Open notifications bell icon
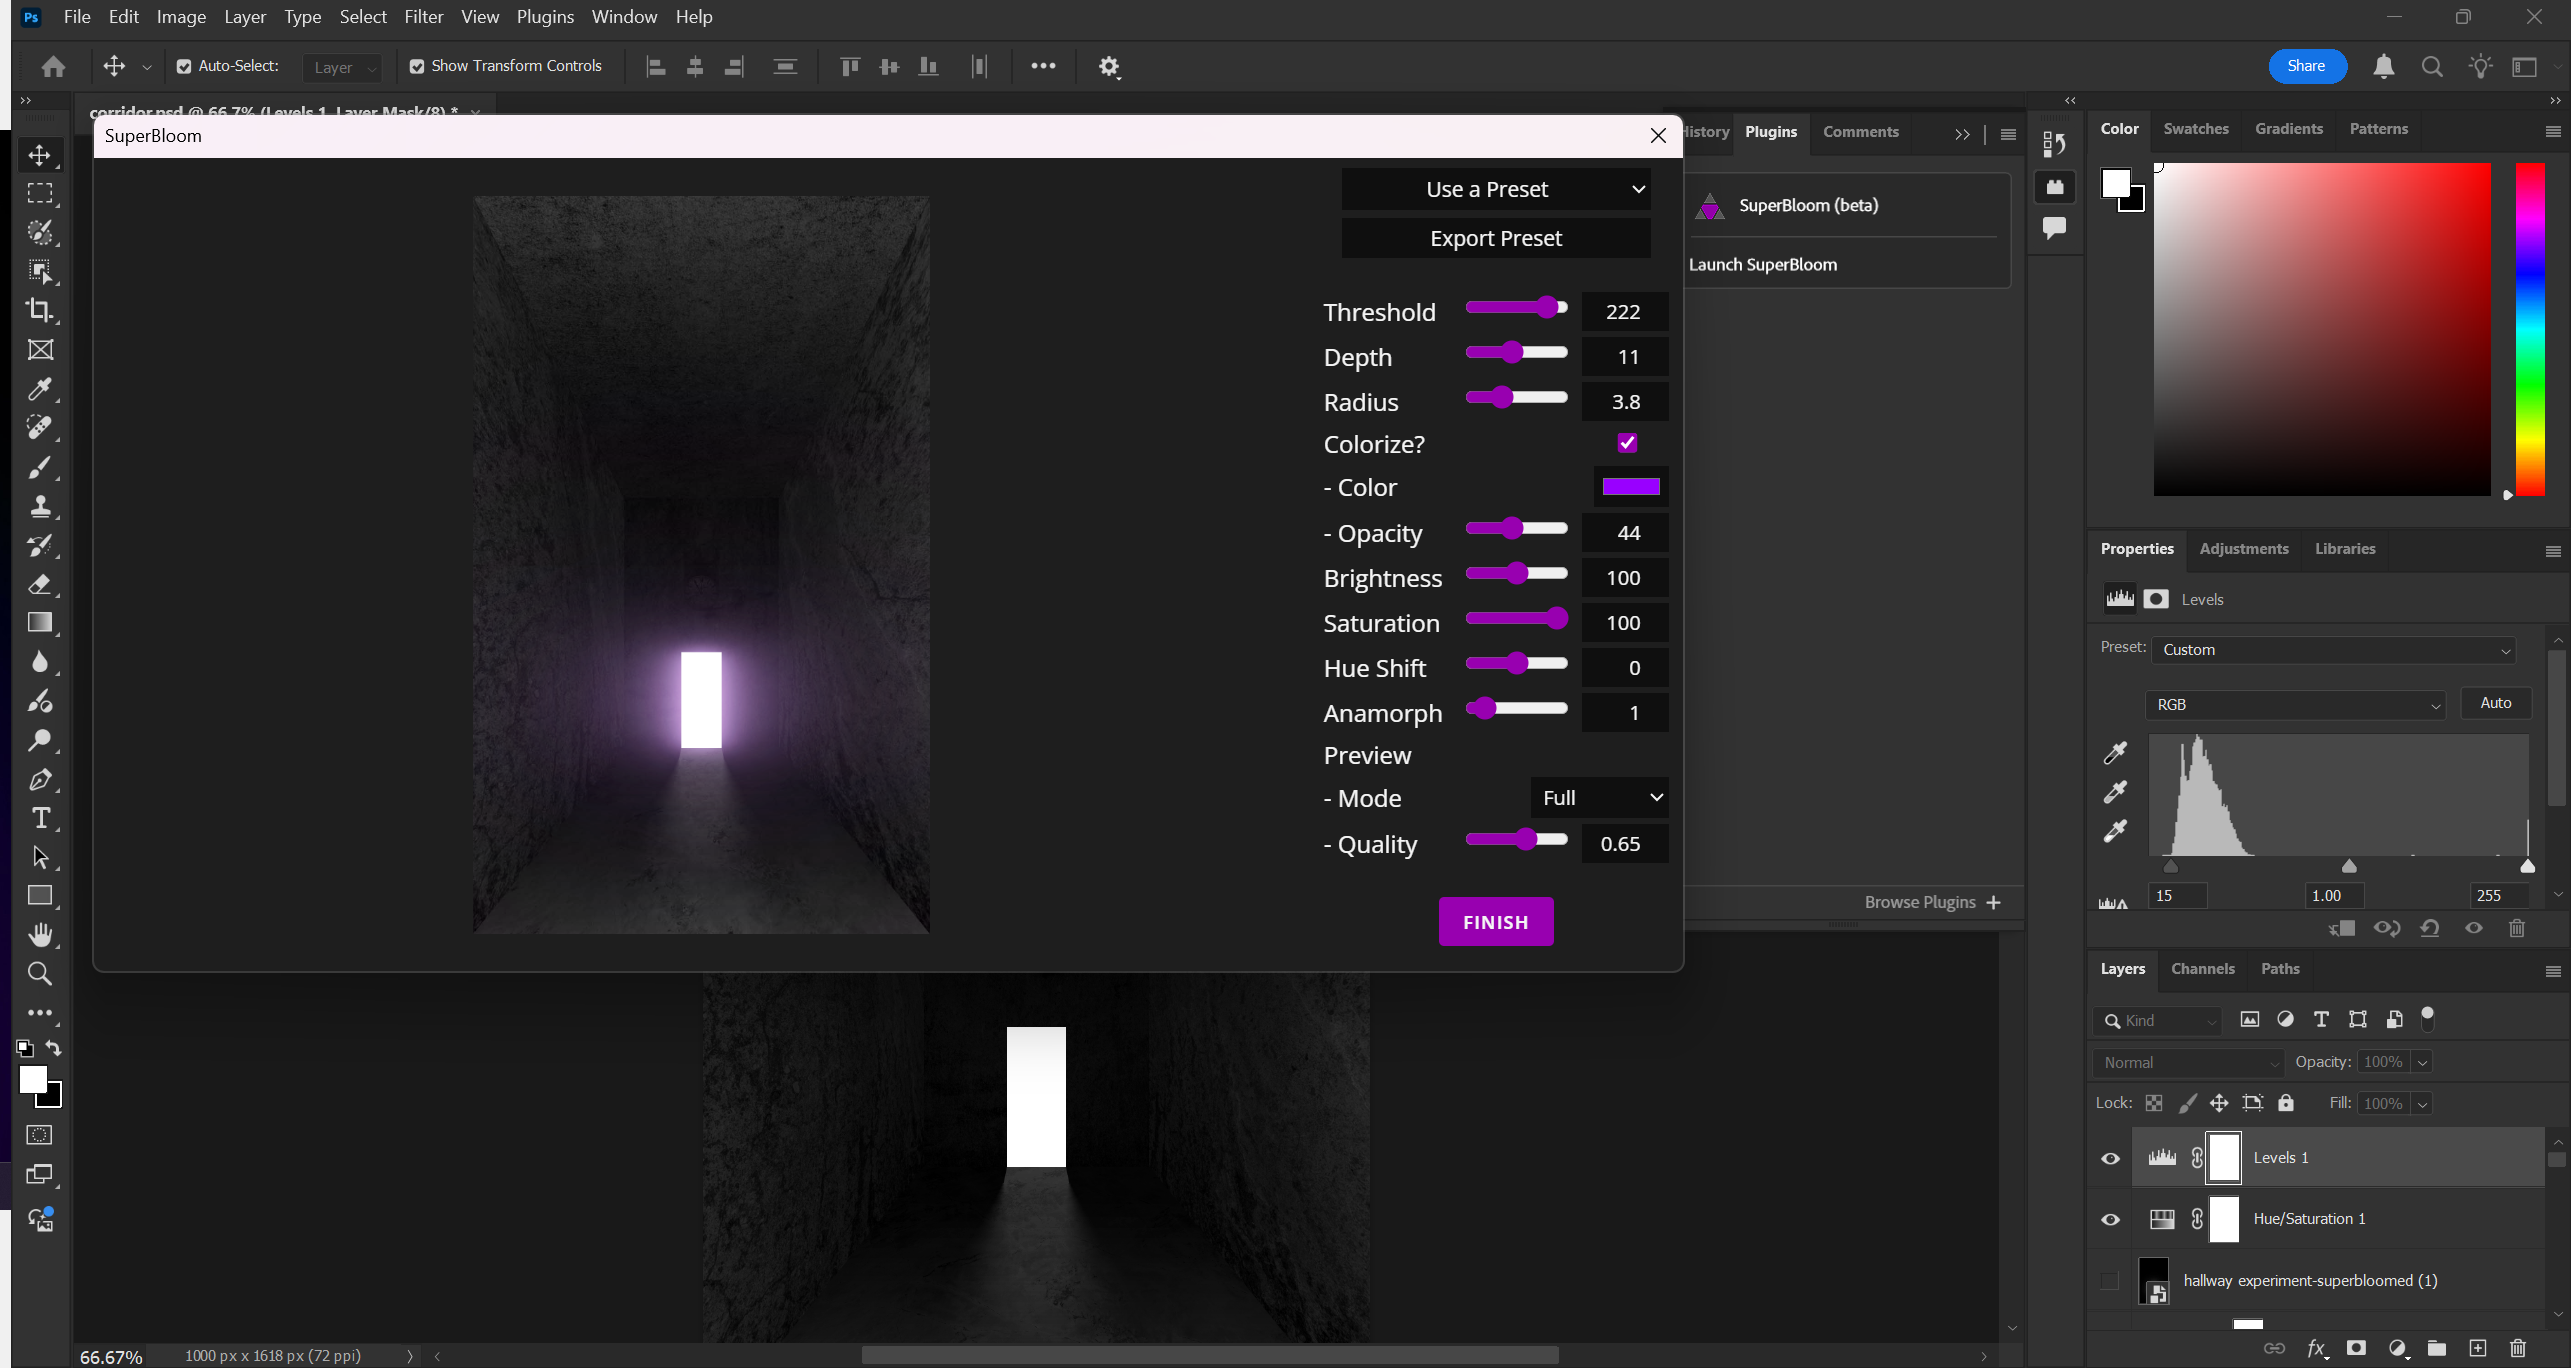Image resolution: width=2571 pixels, height=1368 pixels. pyautogui.click(x=2384, y=66)
